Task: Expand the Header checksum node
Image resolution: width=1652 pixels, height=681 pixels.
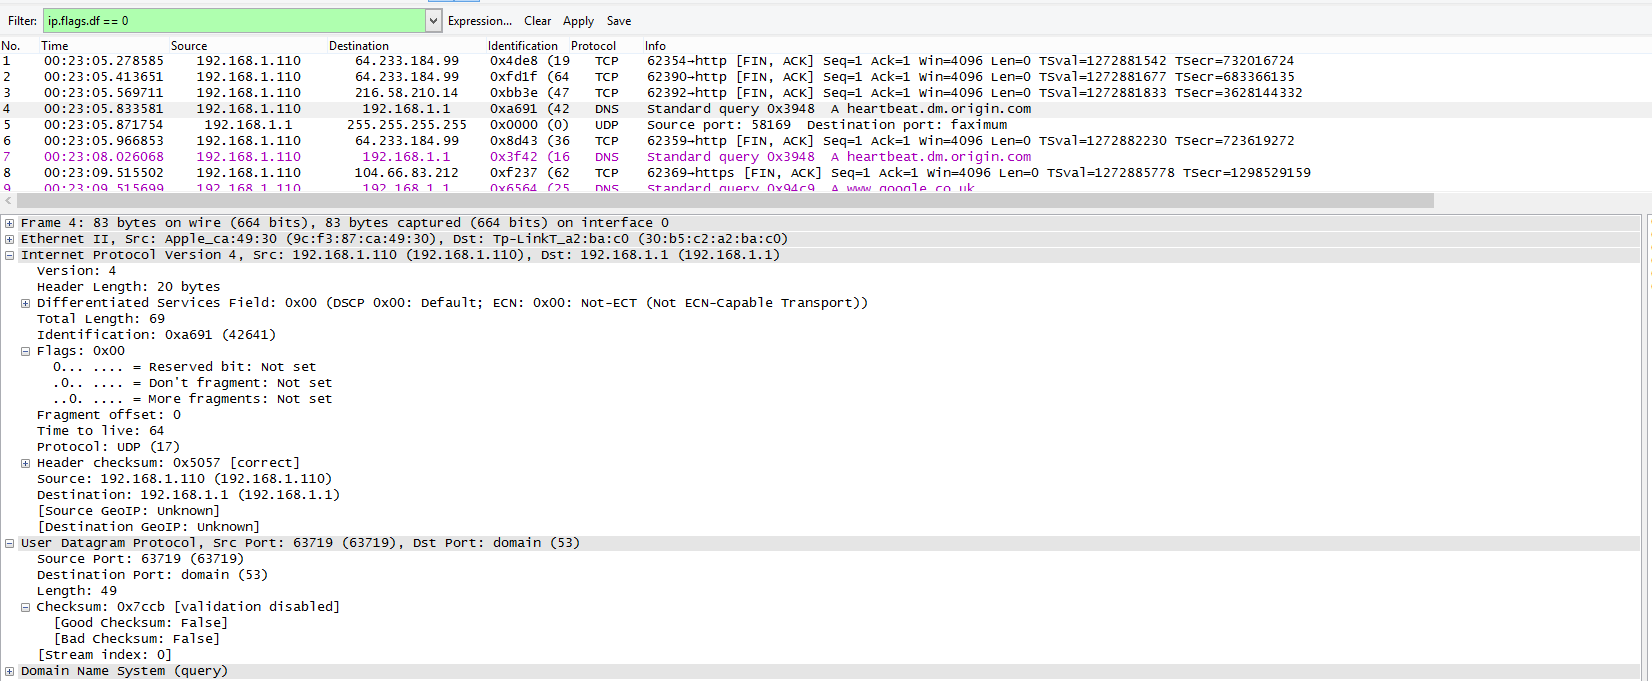Action: [25, 463]
